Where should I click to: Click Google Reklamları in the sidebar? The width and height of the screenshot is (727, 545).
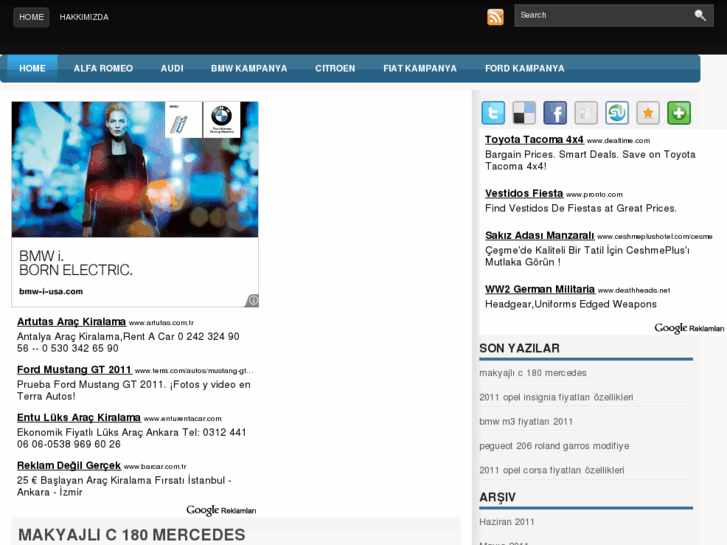click(x=689, y=328)
